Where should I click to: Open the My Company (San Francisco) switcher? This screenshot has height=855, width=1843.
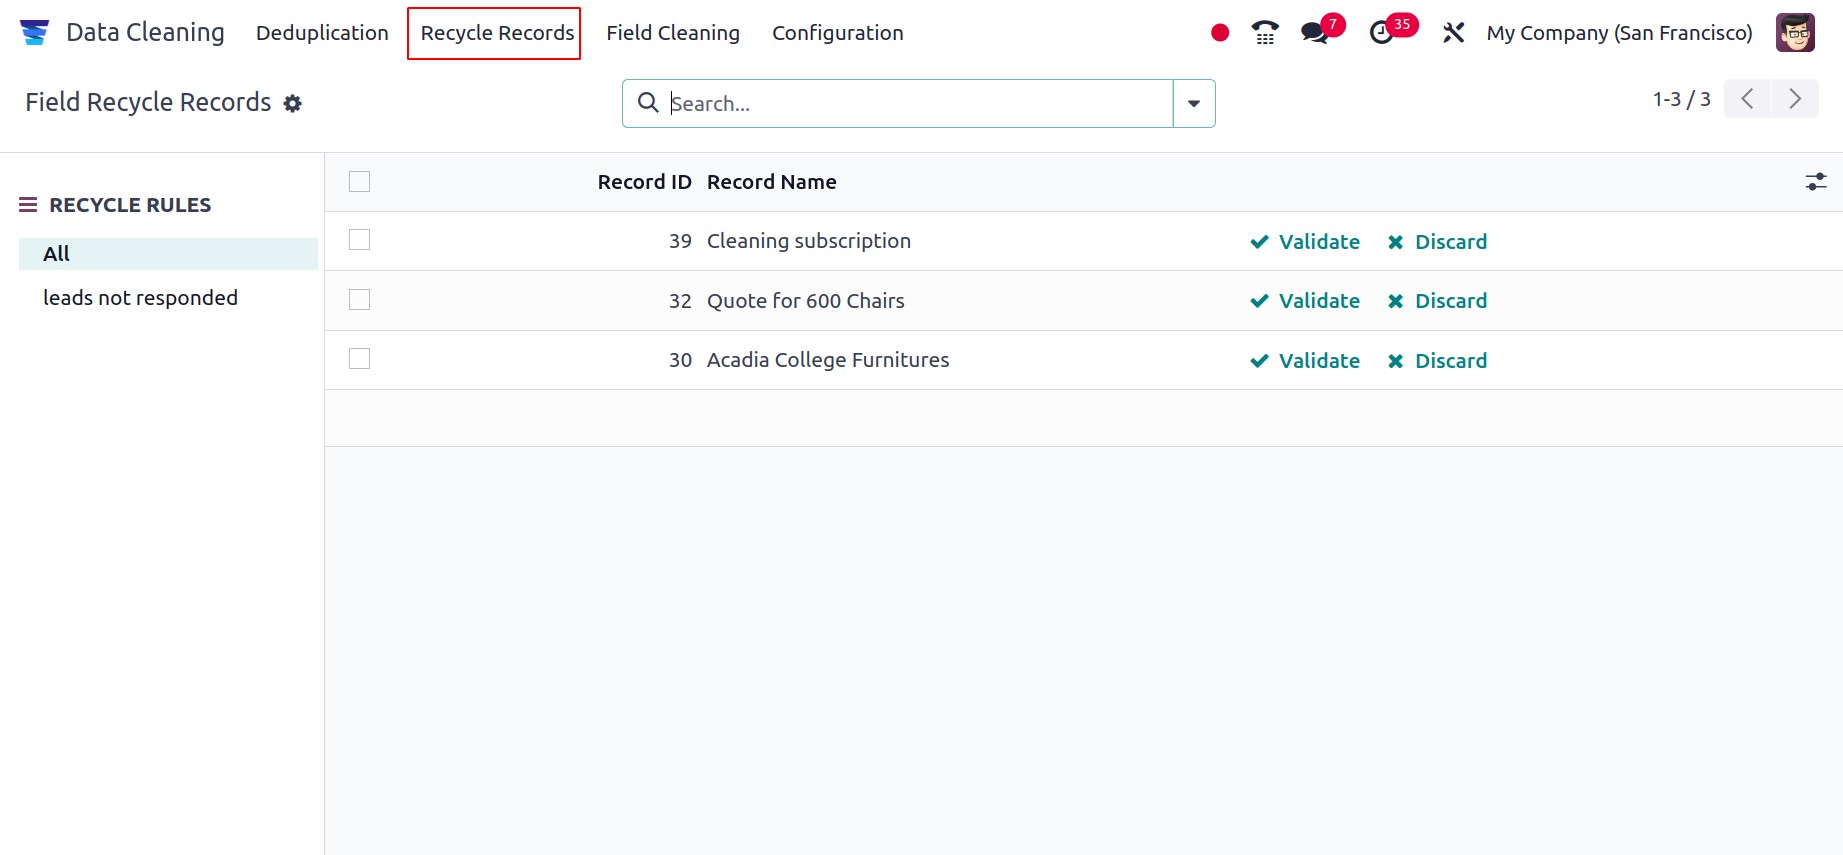click(1619, 33)
